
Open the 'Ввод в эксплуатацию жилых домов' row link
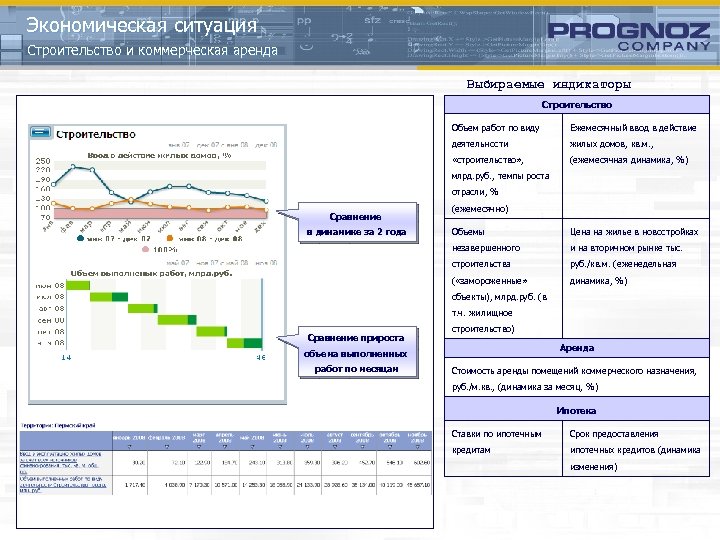60,463
